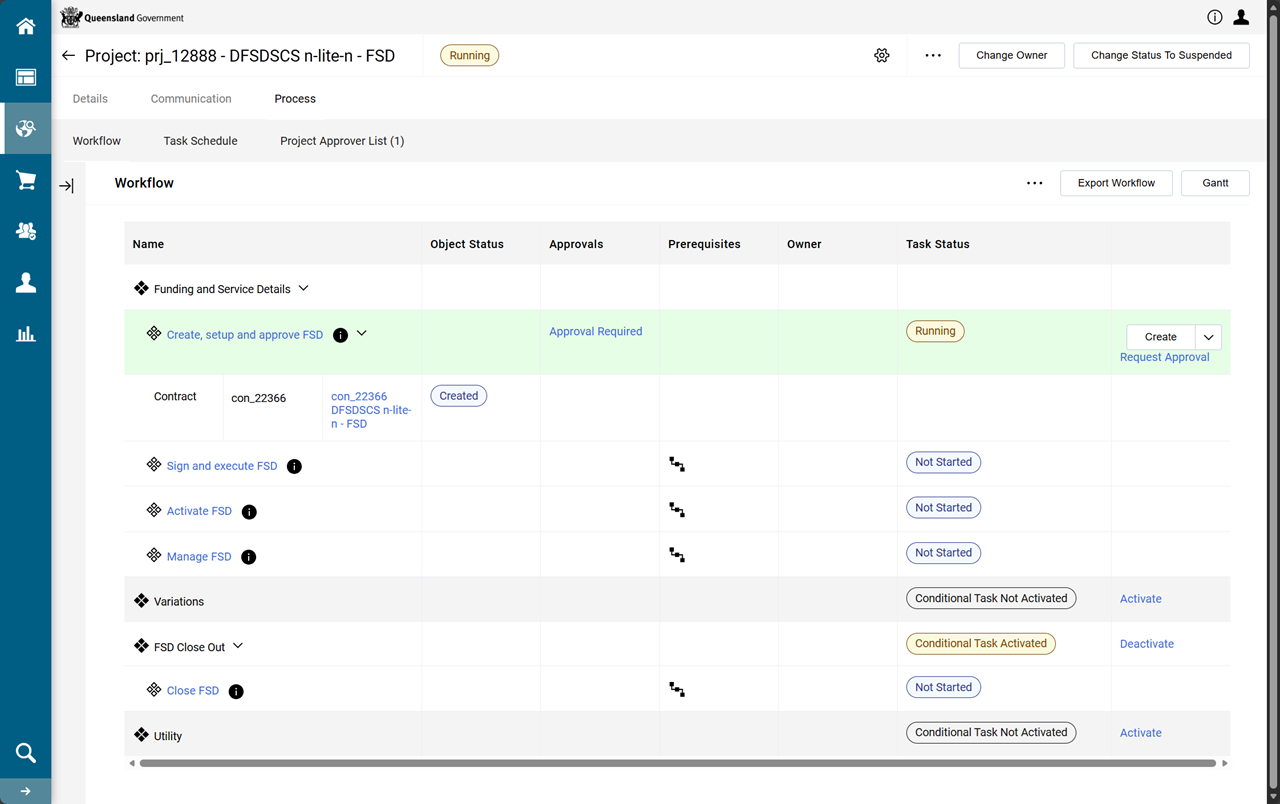Toggle the workflow side panel arrow
The width and height of the screenshot is (1280, 804).
[66, 186]
